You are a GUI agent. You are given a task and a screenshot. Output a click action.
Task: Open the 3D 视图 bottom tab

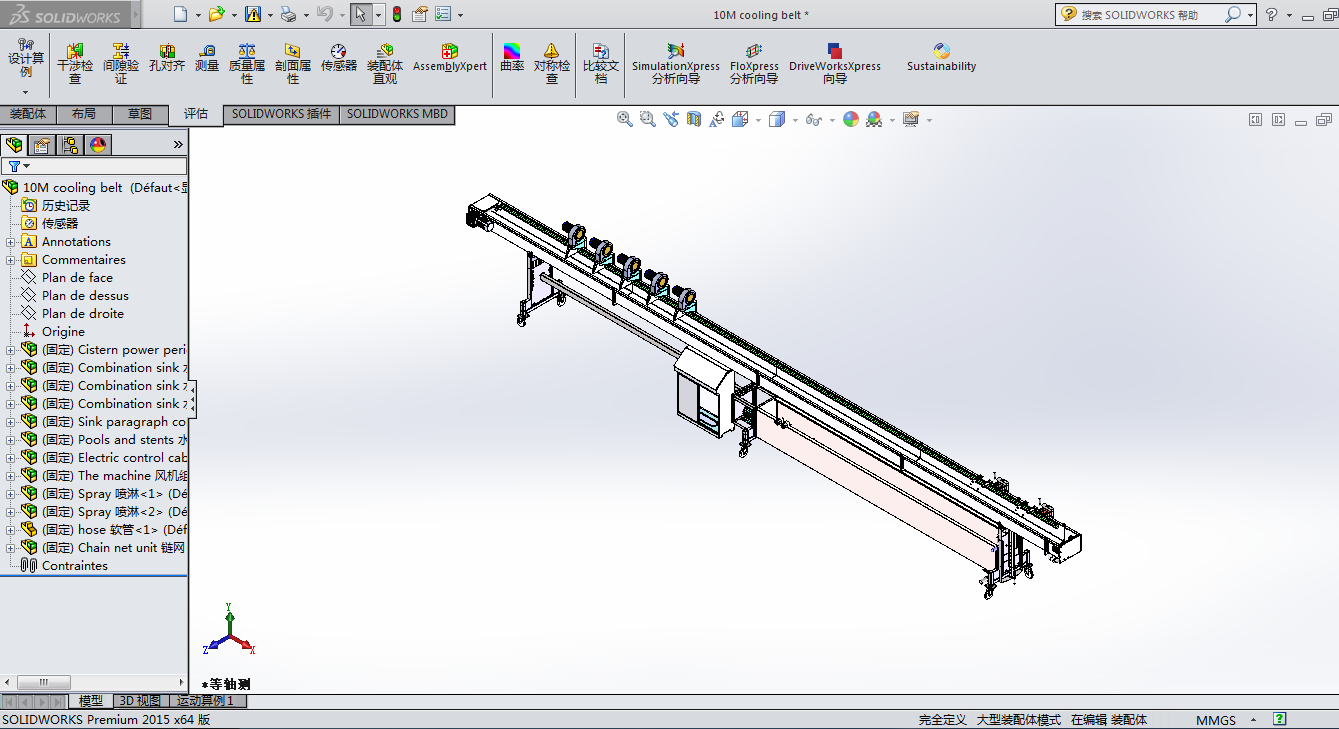click(139, 701)
